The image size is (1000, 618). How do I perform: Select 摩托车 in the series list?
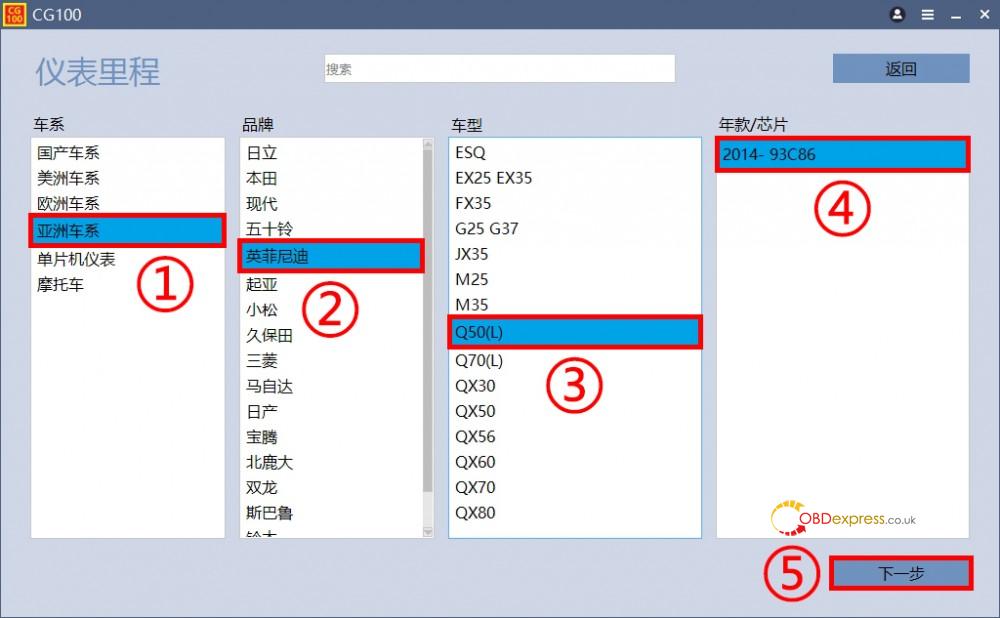[128, 284]
